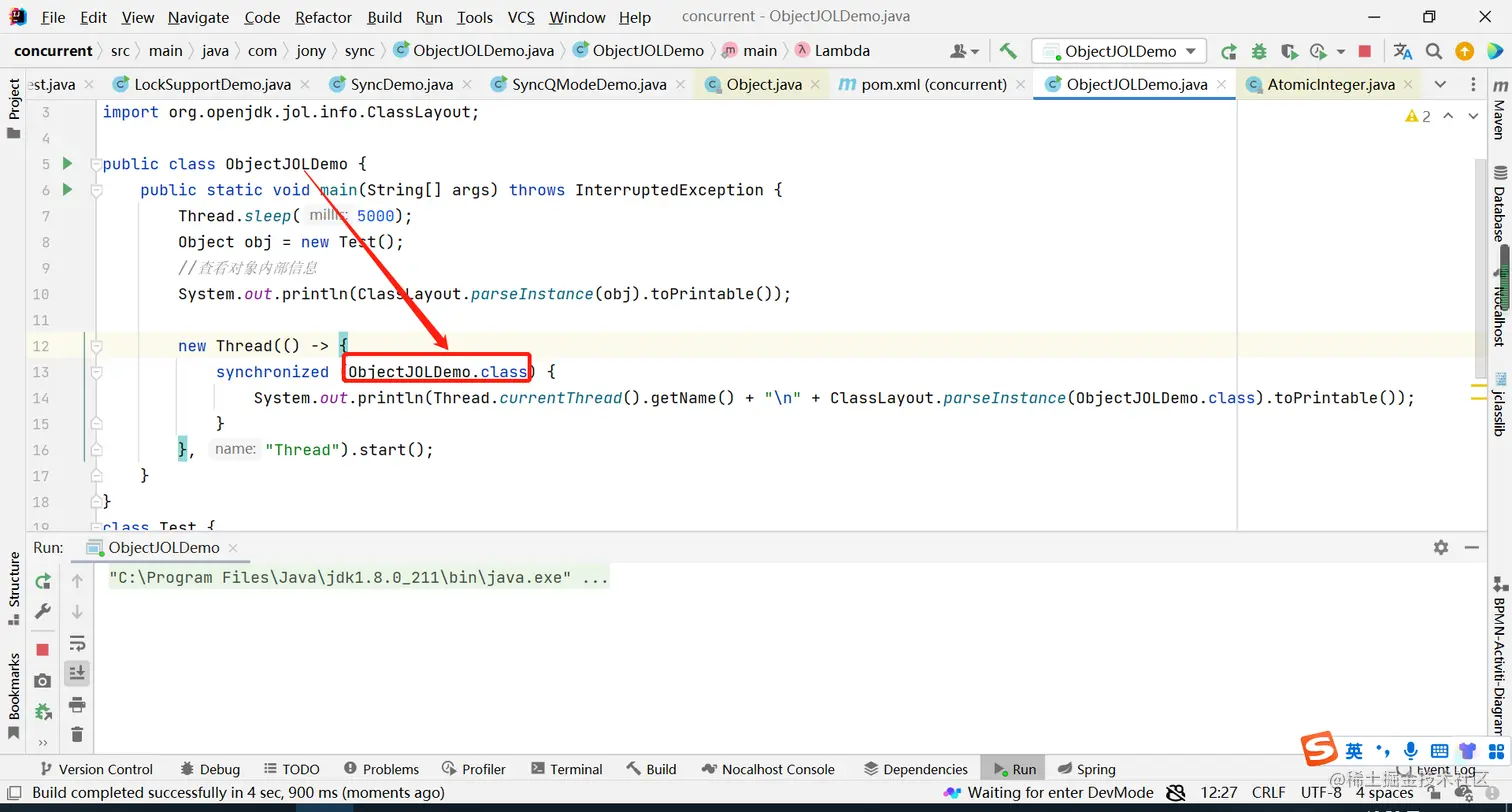The image size is (1512, 812).
Task: Click the user account icon in toolbar
Action: pyautogui.click(x=960, y=51)
